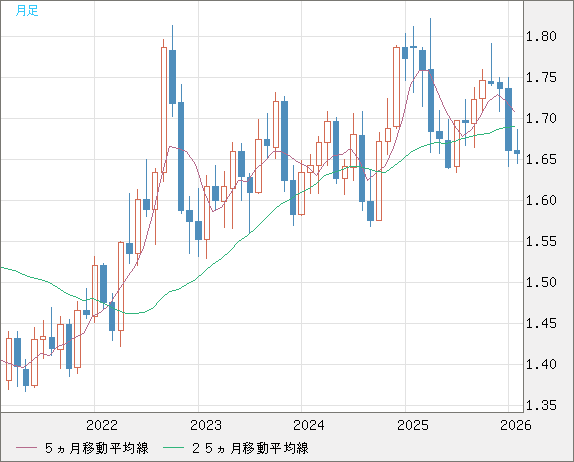Click the purple 5-month average legend line
This screenshot has height=462, width=574.
(x=26, y=448)
